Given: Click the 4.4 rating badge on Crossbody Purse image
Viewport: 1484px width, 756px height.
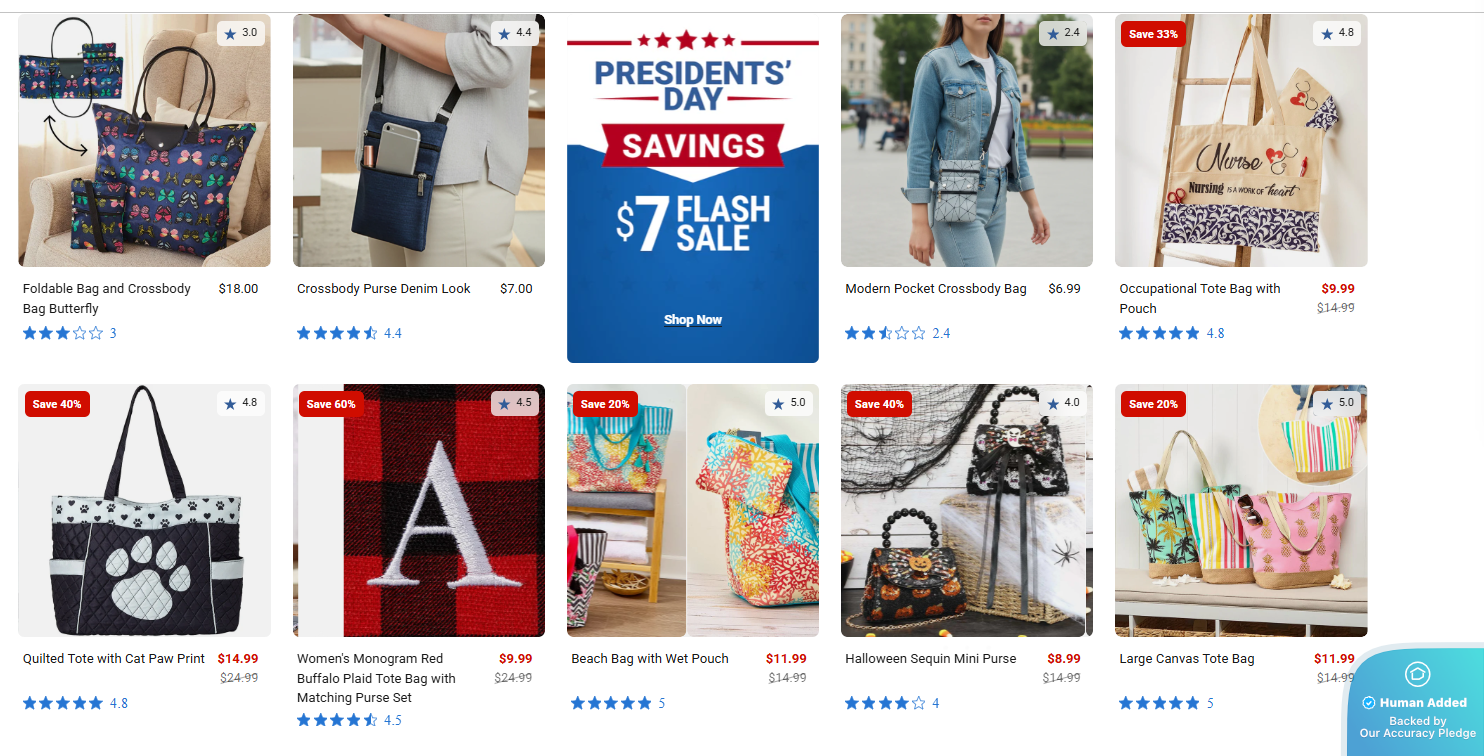Looking at the screenshot, I should [x=515, y=33].
